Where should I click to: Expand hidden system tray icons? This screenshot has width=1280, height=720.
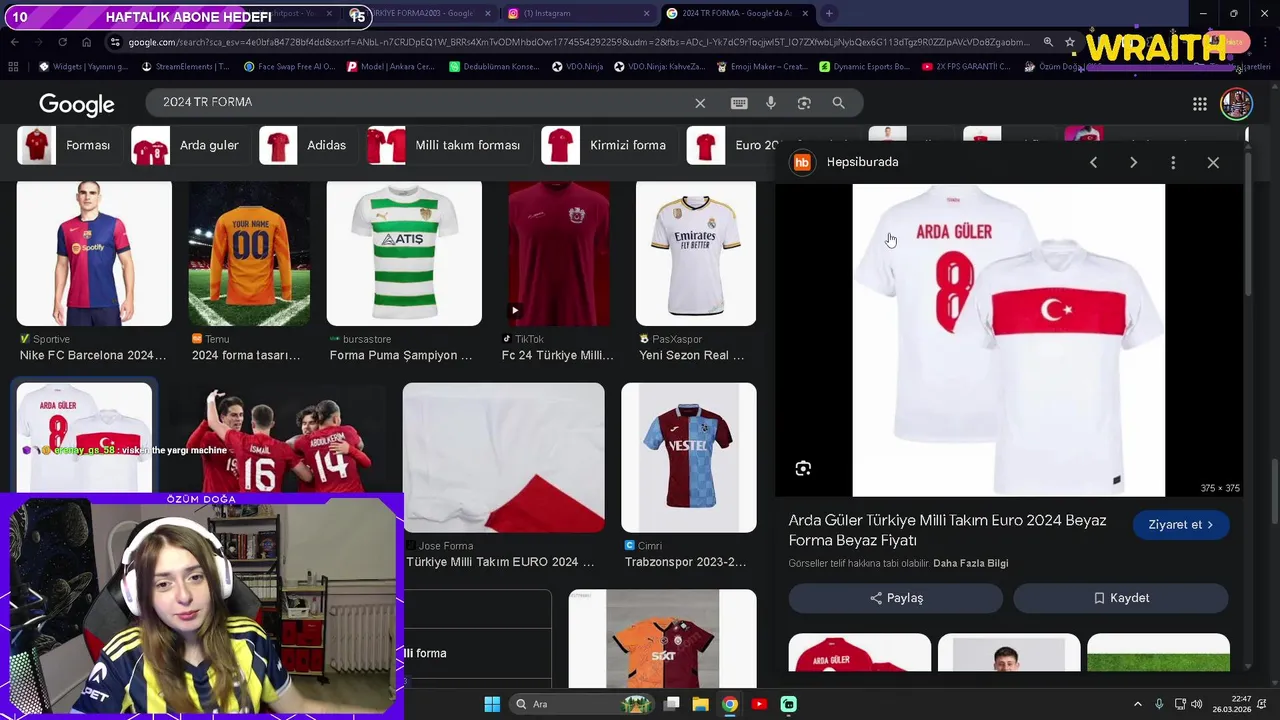click(x=1137, y=704)
